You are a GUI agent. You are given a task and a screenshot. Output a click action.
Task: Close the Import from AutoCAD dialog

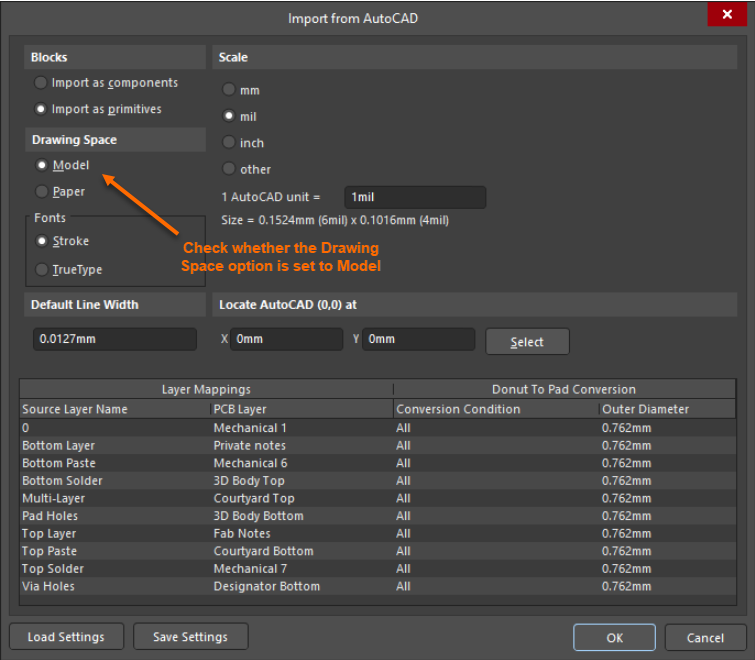click(x=727, y=14)
